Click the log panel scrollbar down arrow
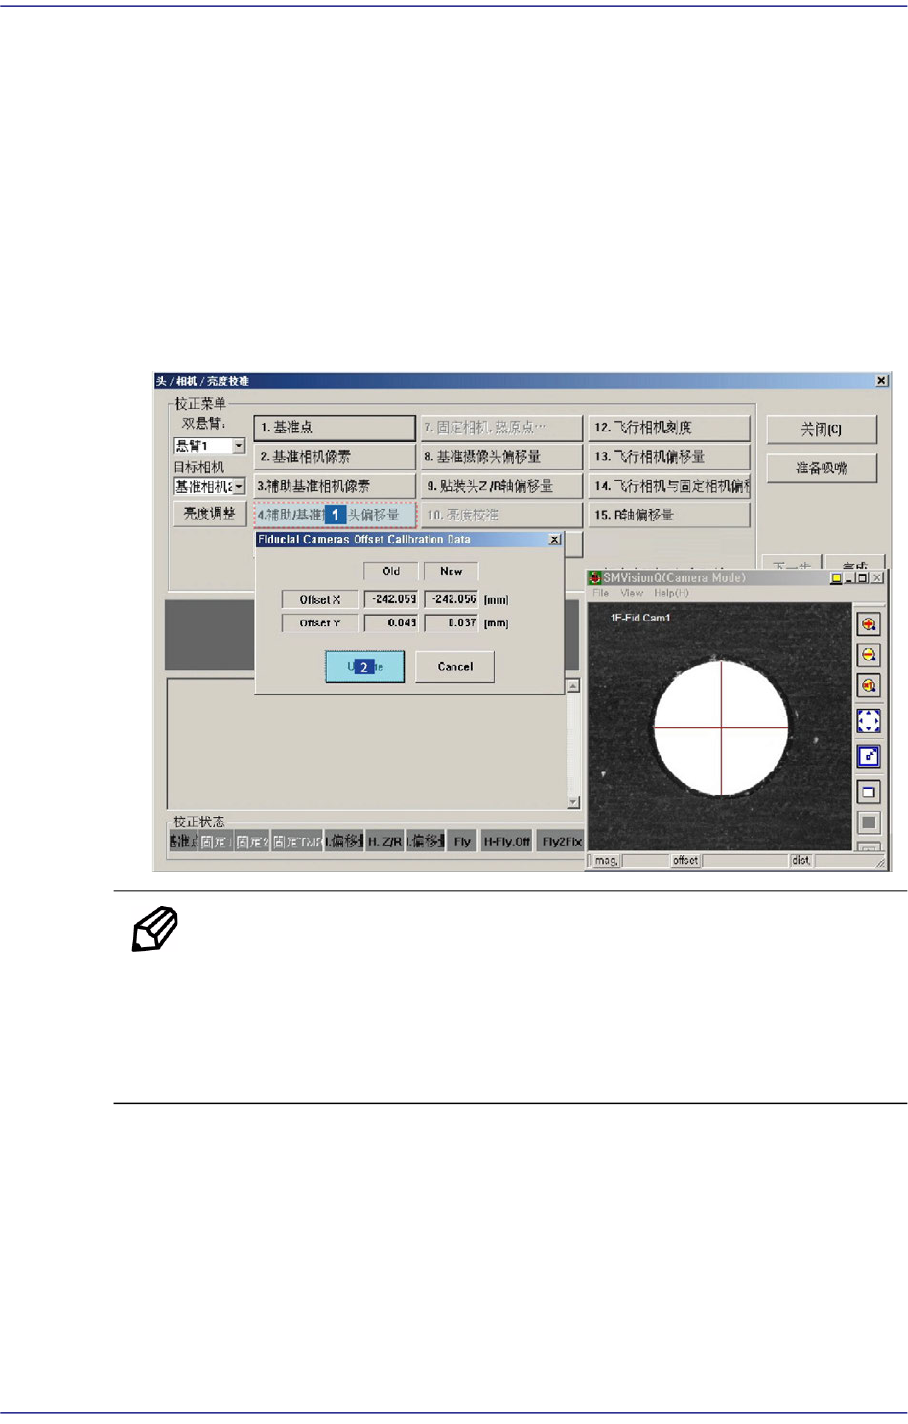This screenshot has height=1424, width=908. coord(573,802)
